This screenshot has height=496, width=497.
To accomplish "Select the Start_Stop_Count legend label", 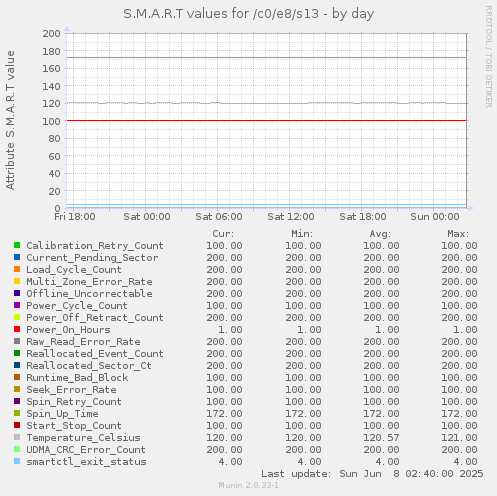I will pos(74,426).
